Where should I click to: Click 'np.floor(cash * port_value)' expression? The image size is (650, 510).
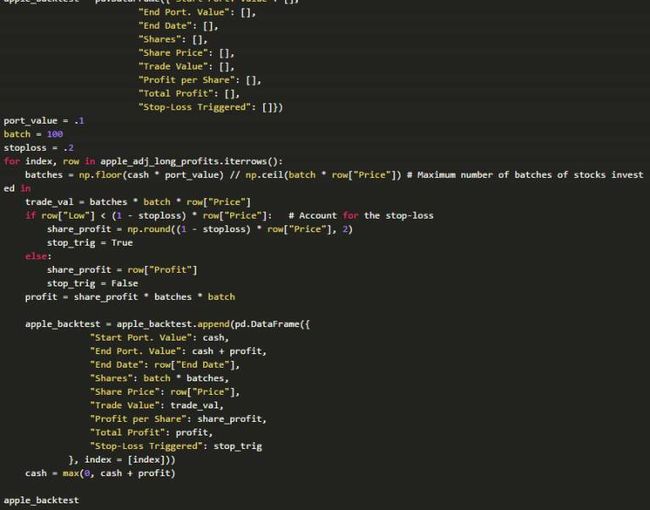tap(151, 175)
